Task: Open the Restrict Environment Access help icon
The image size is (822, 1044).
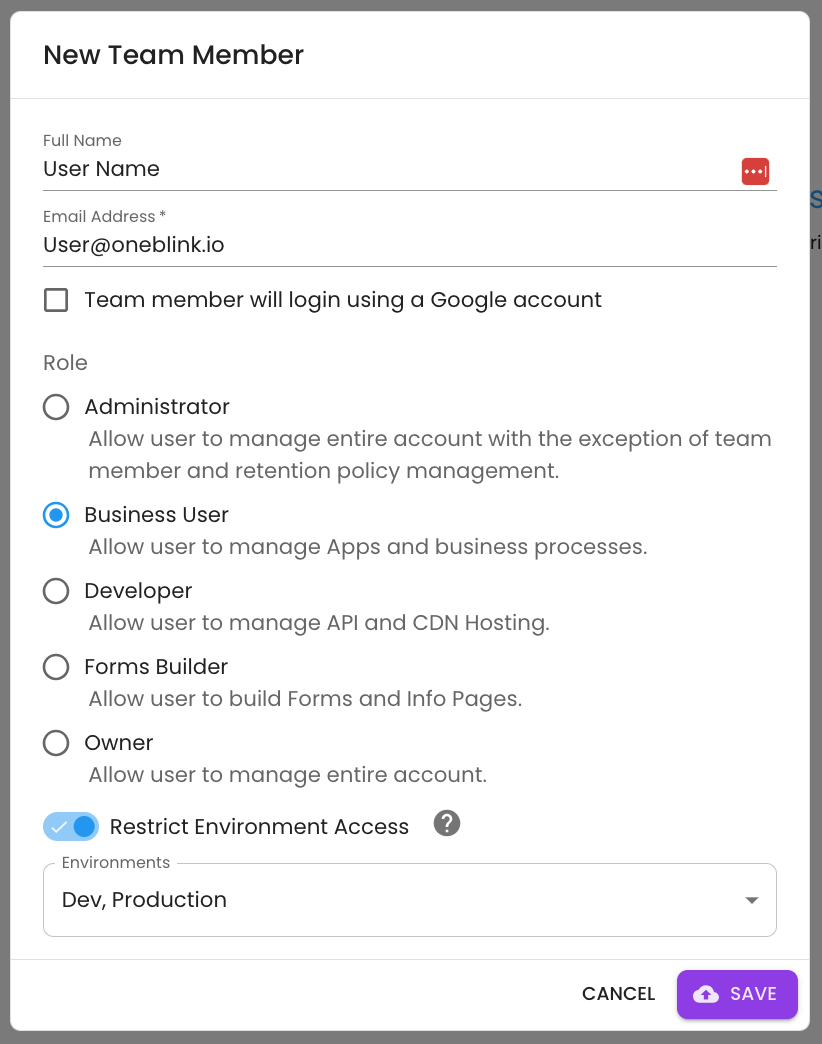Action: click(x=447, y=824)
